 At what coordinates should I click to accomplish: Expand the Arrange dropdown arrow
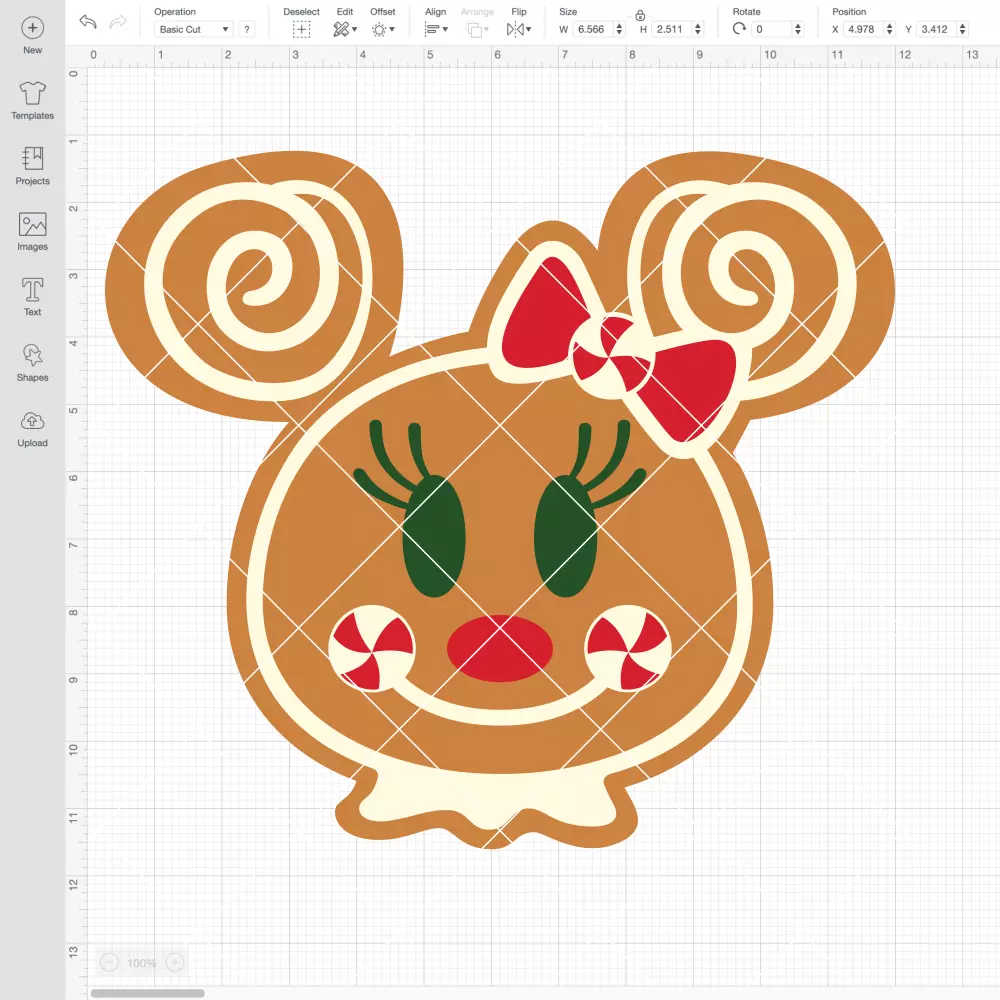(487, 29)
